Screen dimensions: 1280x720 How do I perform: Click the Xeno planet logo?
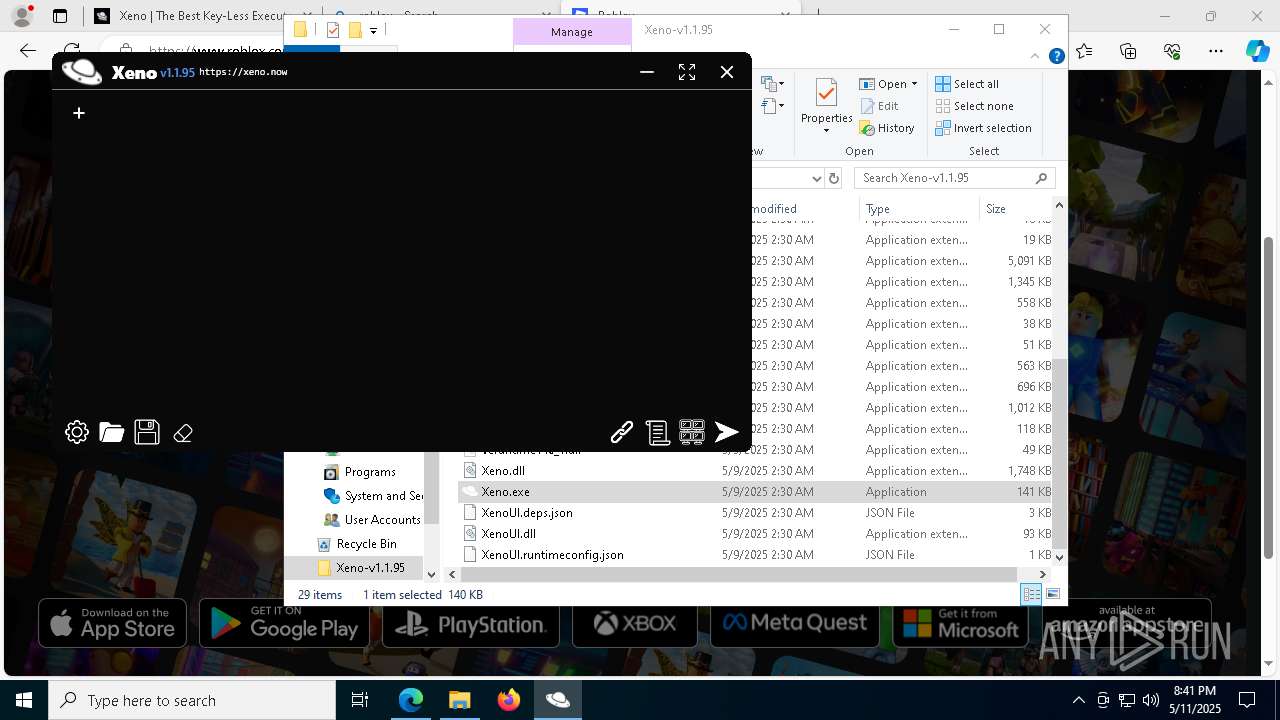(82, 72)
